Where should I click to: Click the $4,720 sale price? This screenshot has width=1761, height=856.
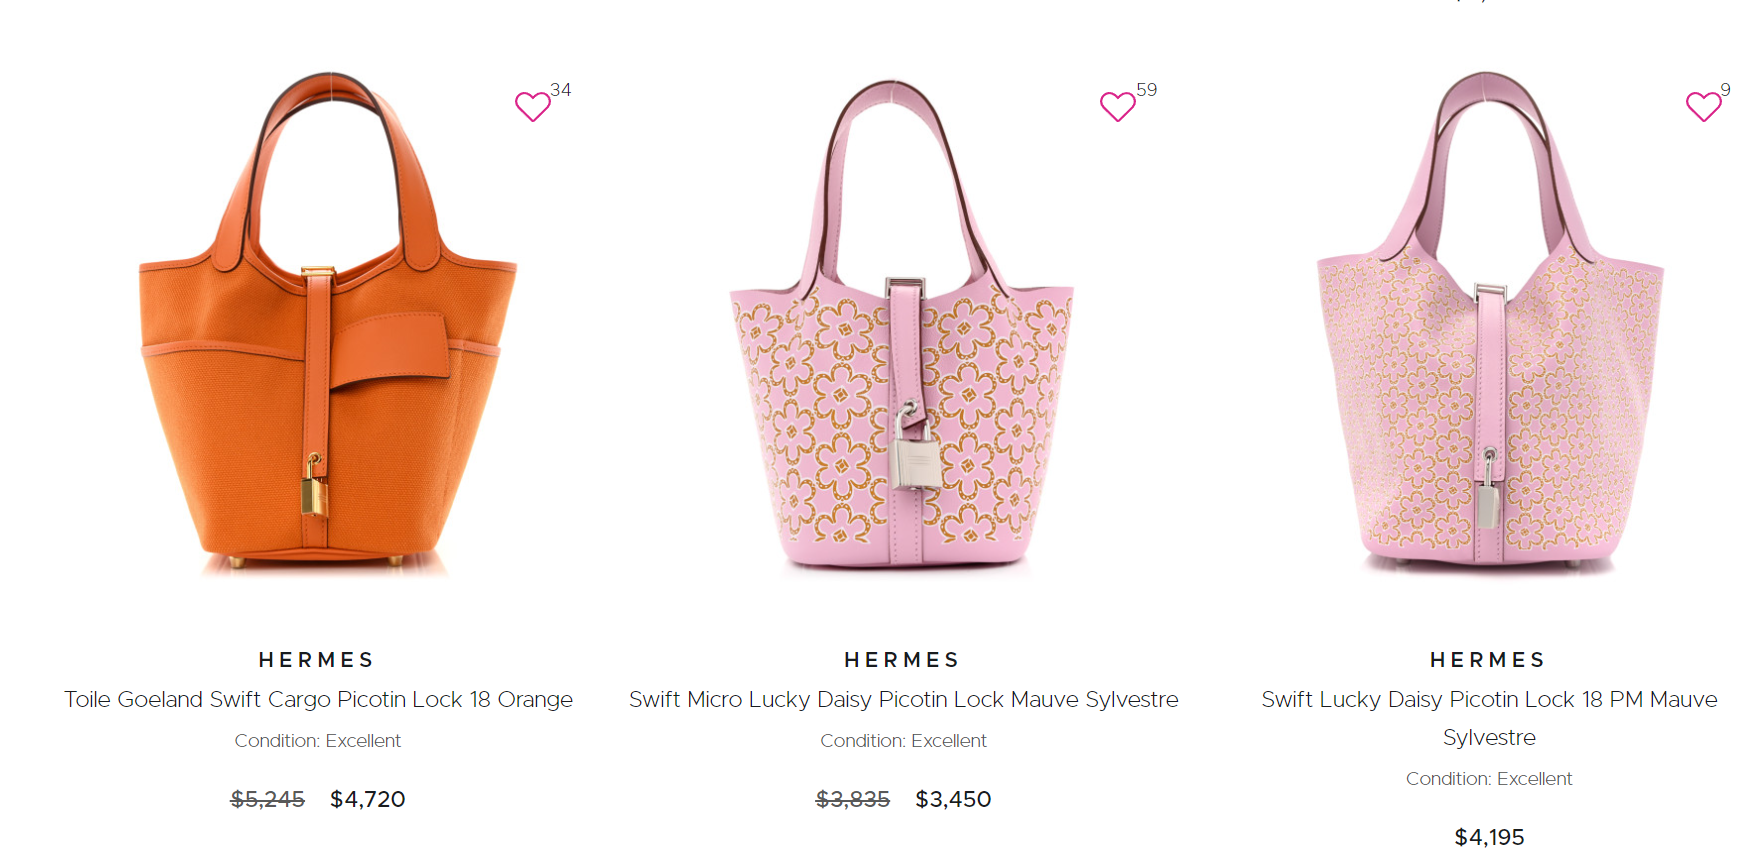(x=368, y=799)
